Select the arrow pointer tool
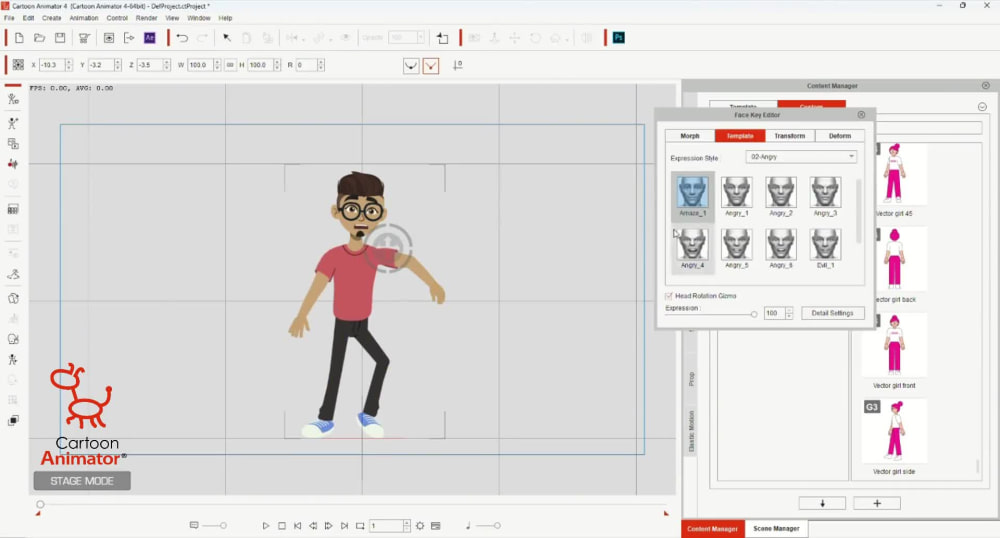1000x538 pixels. click(x=227, y=38)
